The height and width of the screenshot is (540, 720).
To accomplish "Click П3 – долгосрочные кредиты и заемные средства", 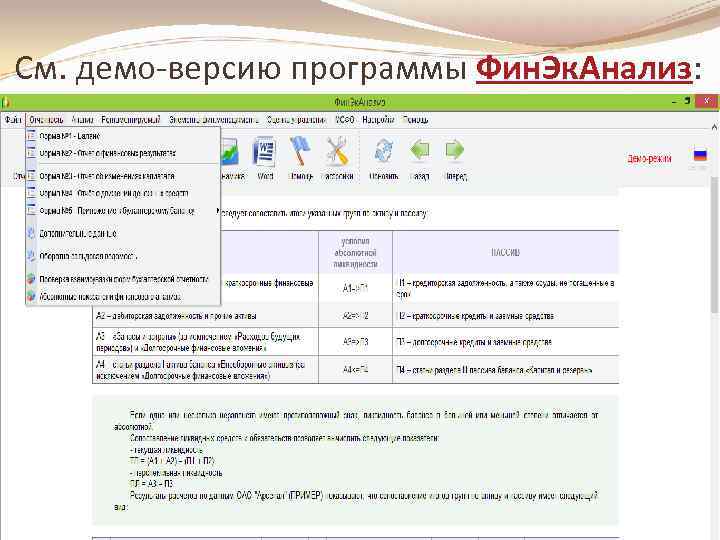I will (506, 342).
